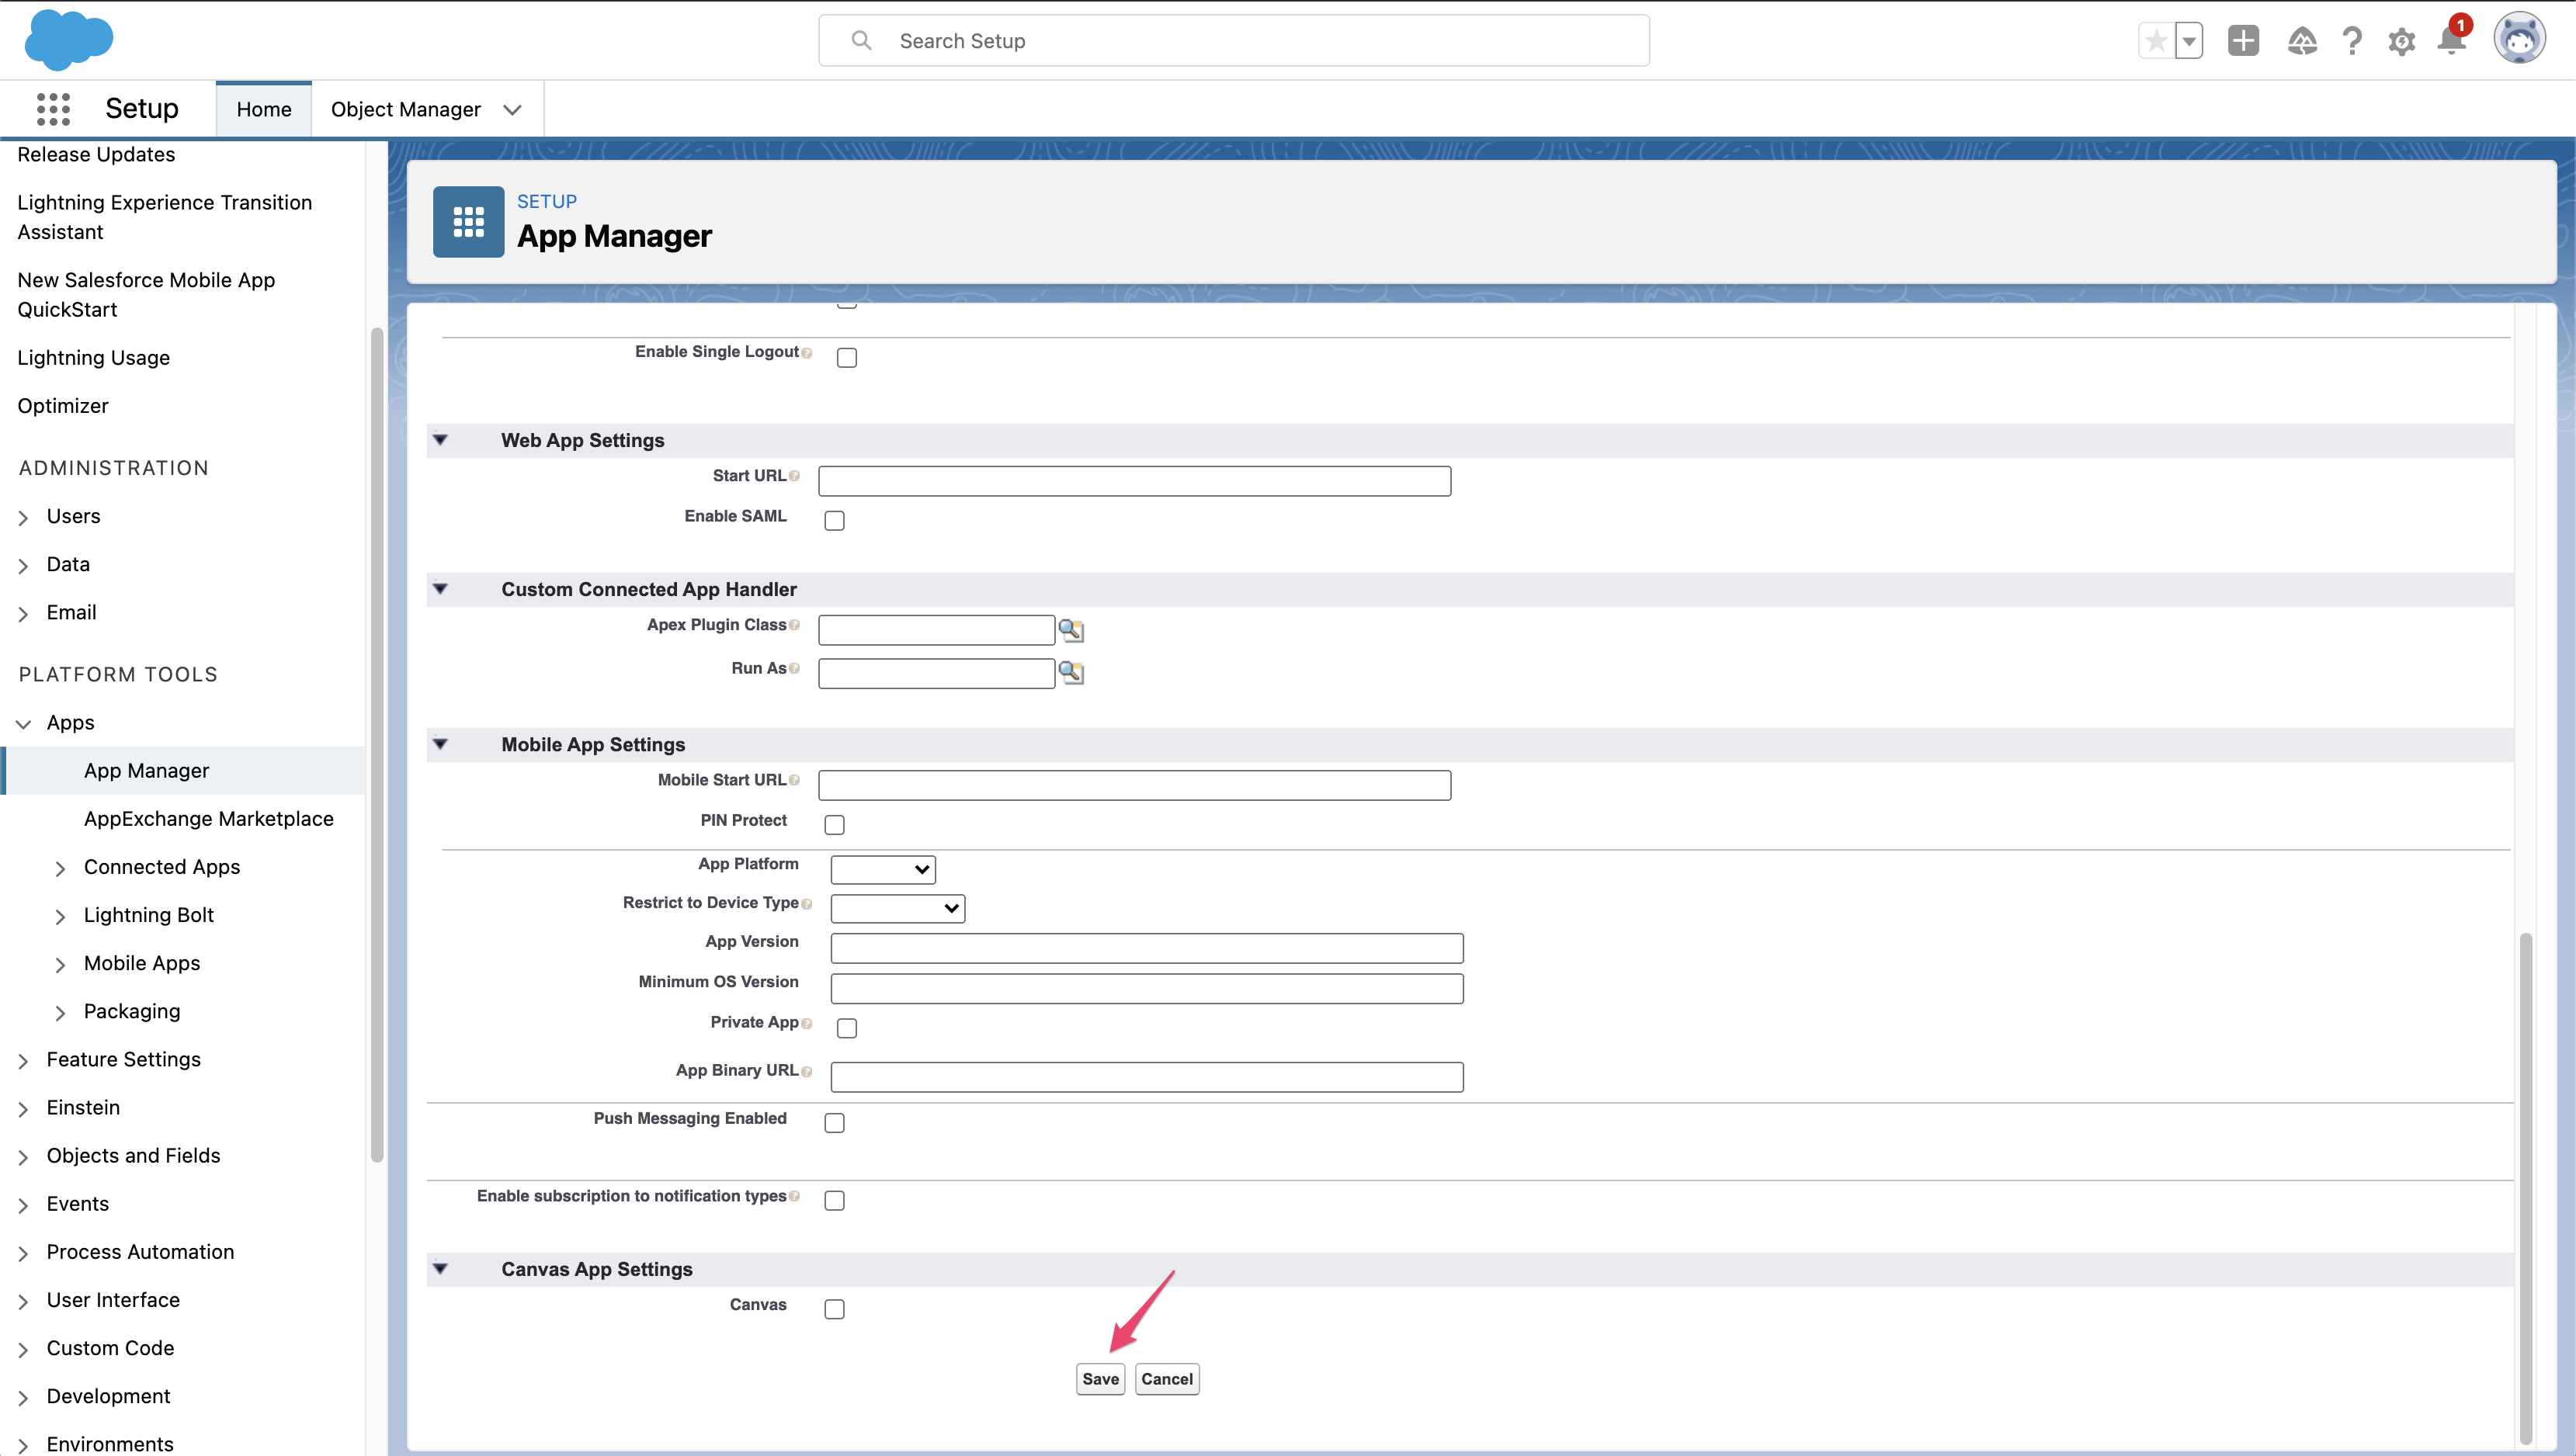Image resolution: width=2576 pixels, height=1456 pixels.
Task: Show help icon next to Start URL
Action: (x=794, y=476)
